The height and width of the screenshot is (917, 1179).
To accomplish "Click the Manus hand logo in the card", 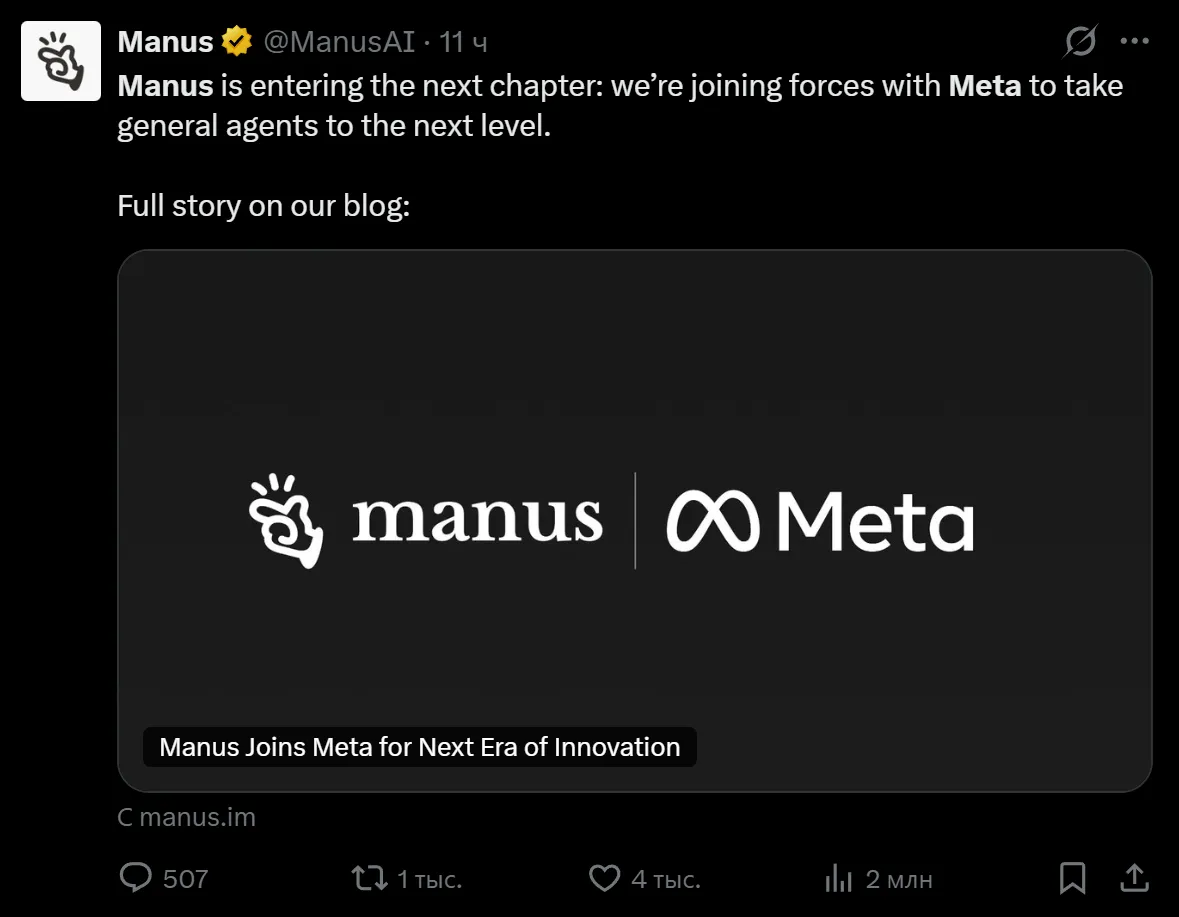I will [x=285, y=521].
